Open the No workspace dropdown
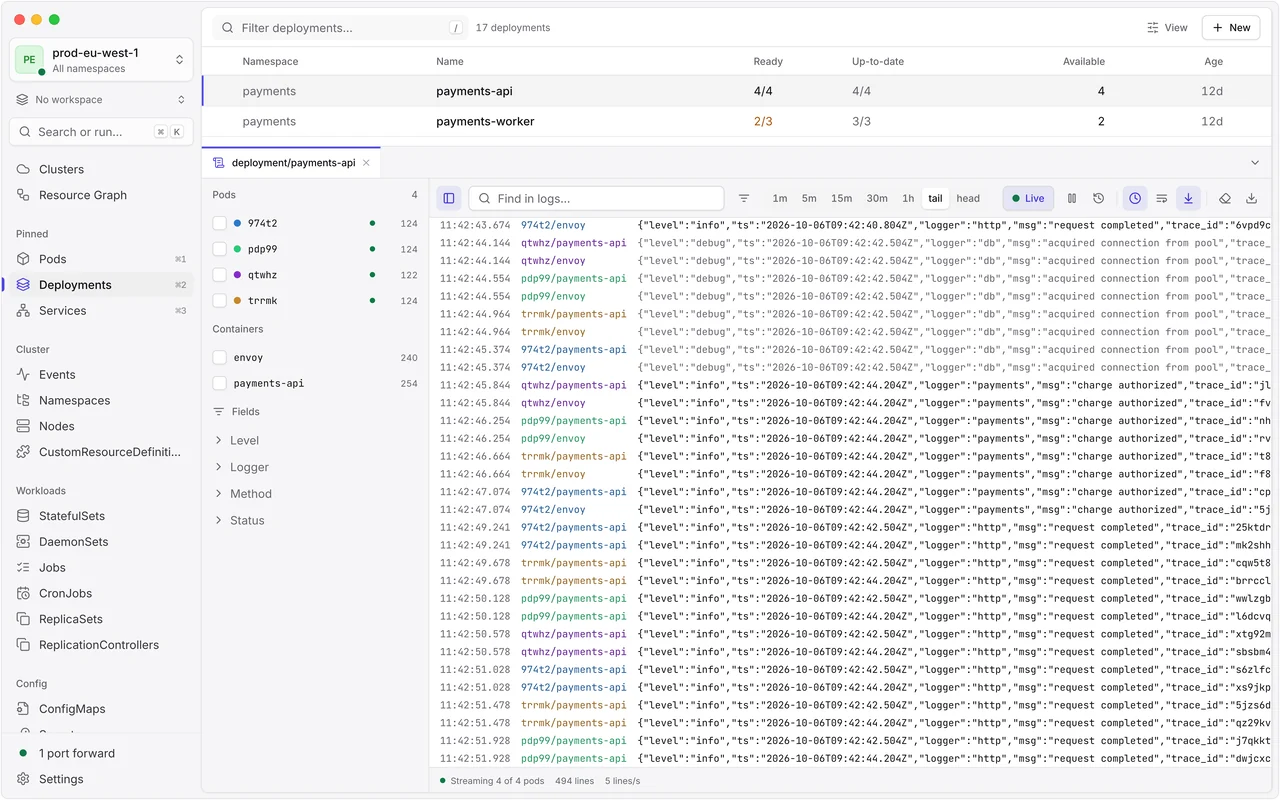The height and width of the screenshot is (800, 1280). tap(101, 100)
